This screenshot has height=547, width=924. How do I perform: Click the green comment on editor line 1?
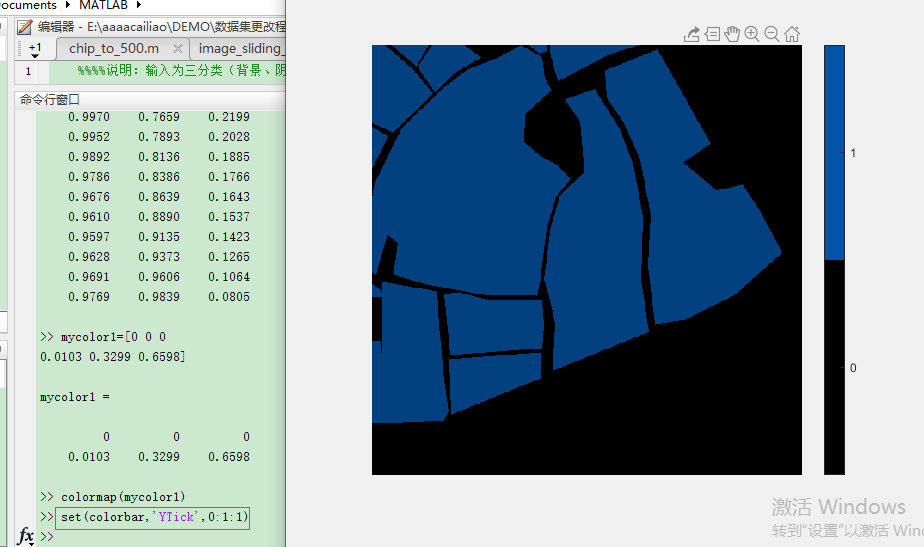(182, 71)
